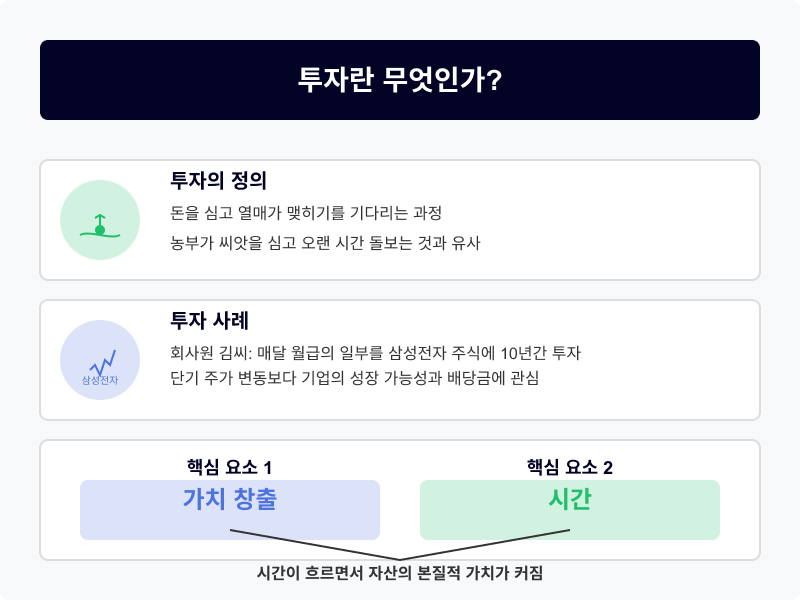Click text 돈을 심고 열매가 맺히기를 기다리는 과정
Image resolution: width=800 pixels, height=600 pixels.
(306, 213)
